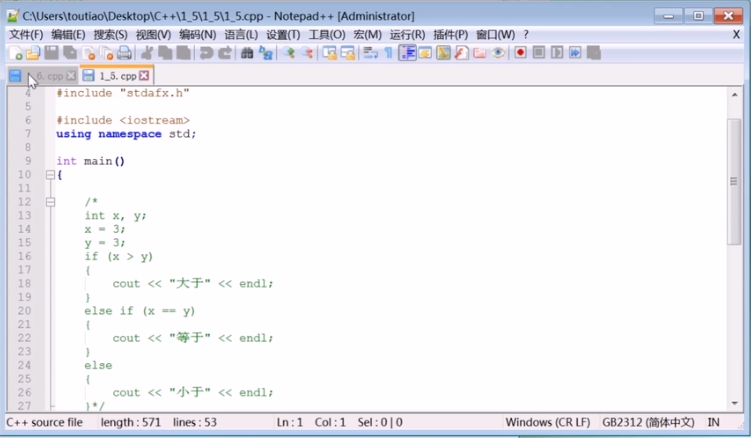Open the Replace dialog icon
Viewport: 751px width, 438px height.
coord(265,53)
